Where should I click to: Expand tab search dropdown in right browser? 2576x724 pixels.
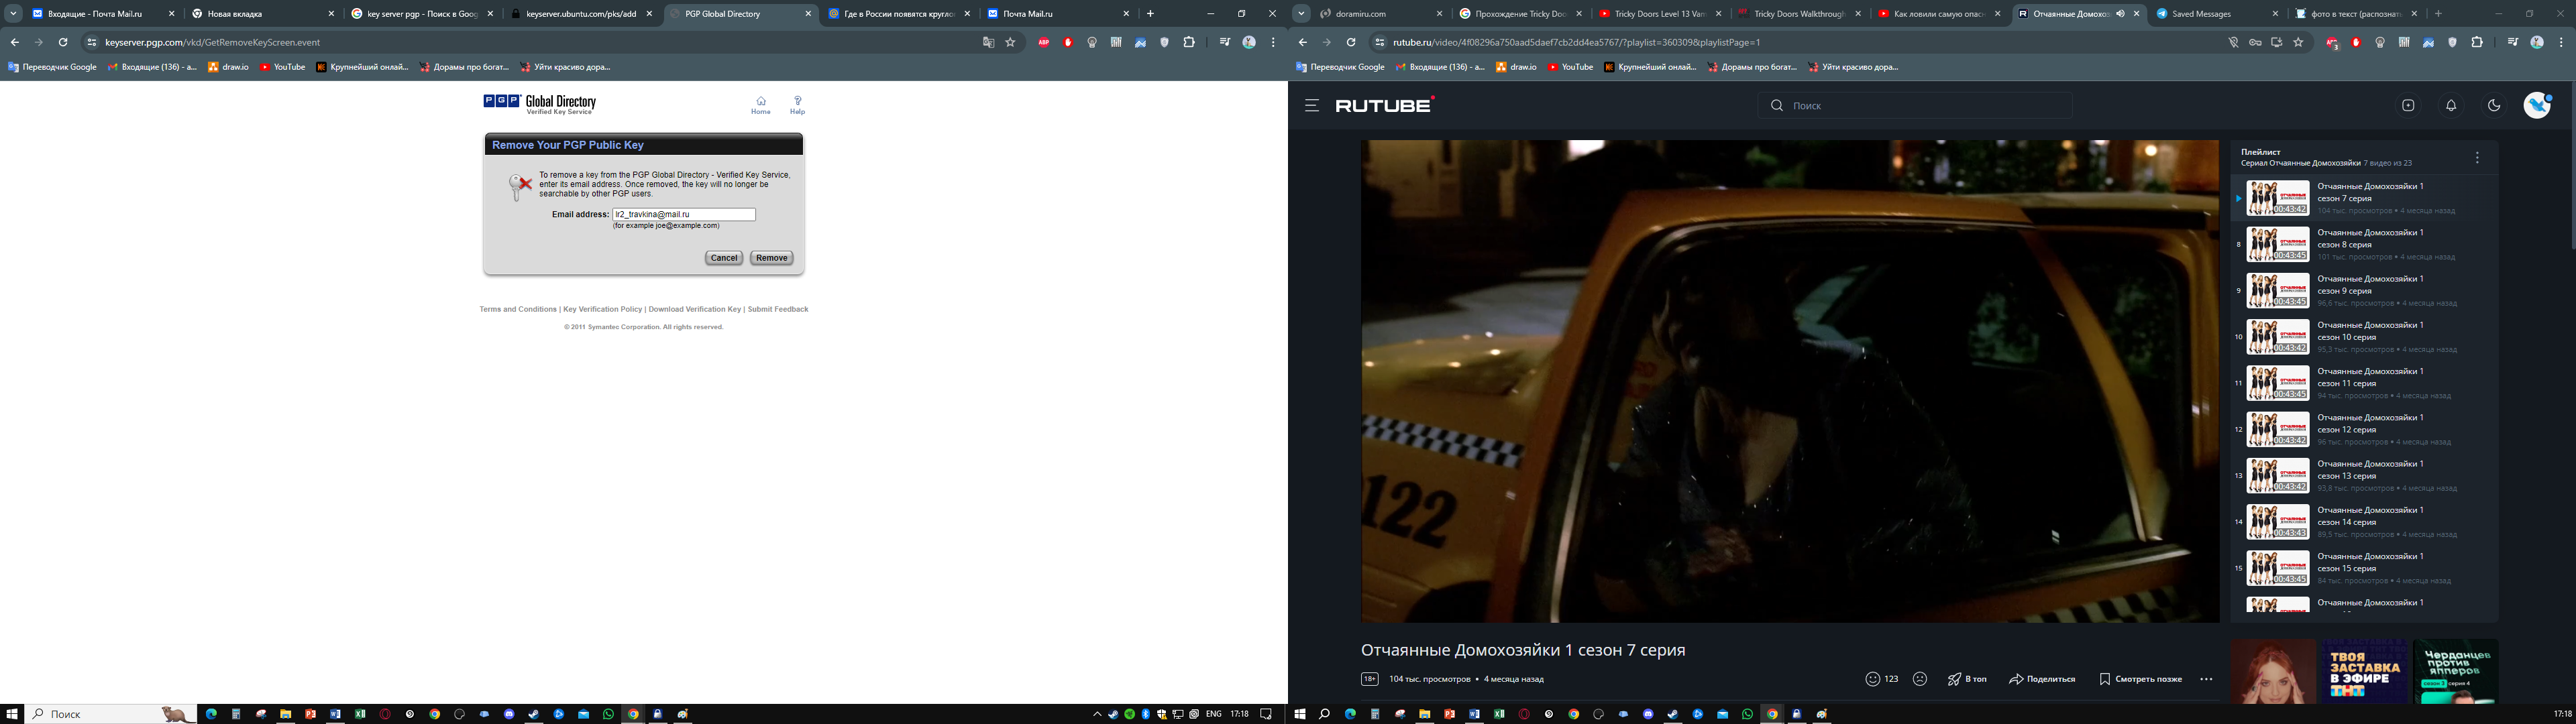(1301, 14)
